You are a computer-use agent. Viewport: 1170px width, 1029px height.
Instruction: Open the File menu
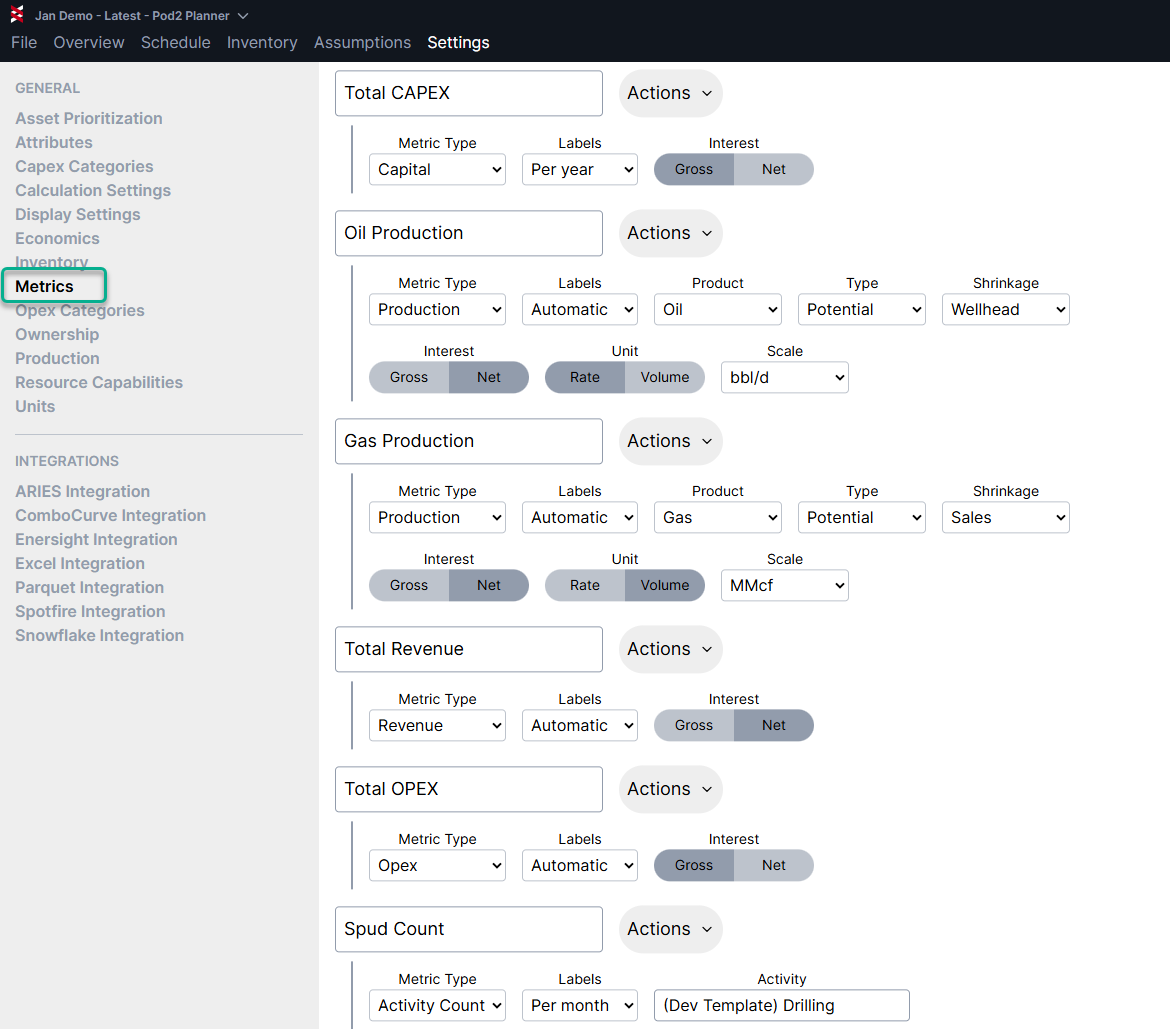point(24,42)
